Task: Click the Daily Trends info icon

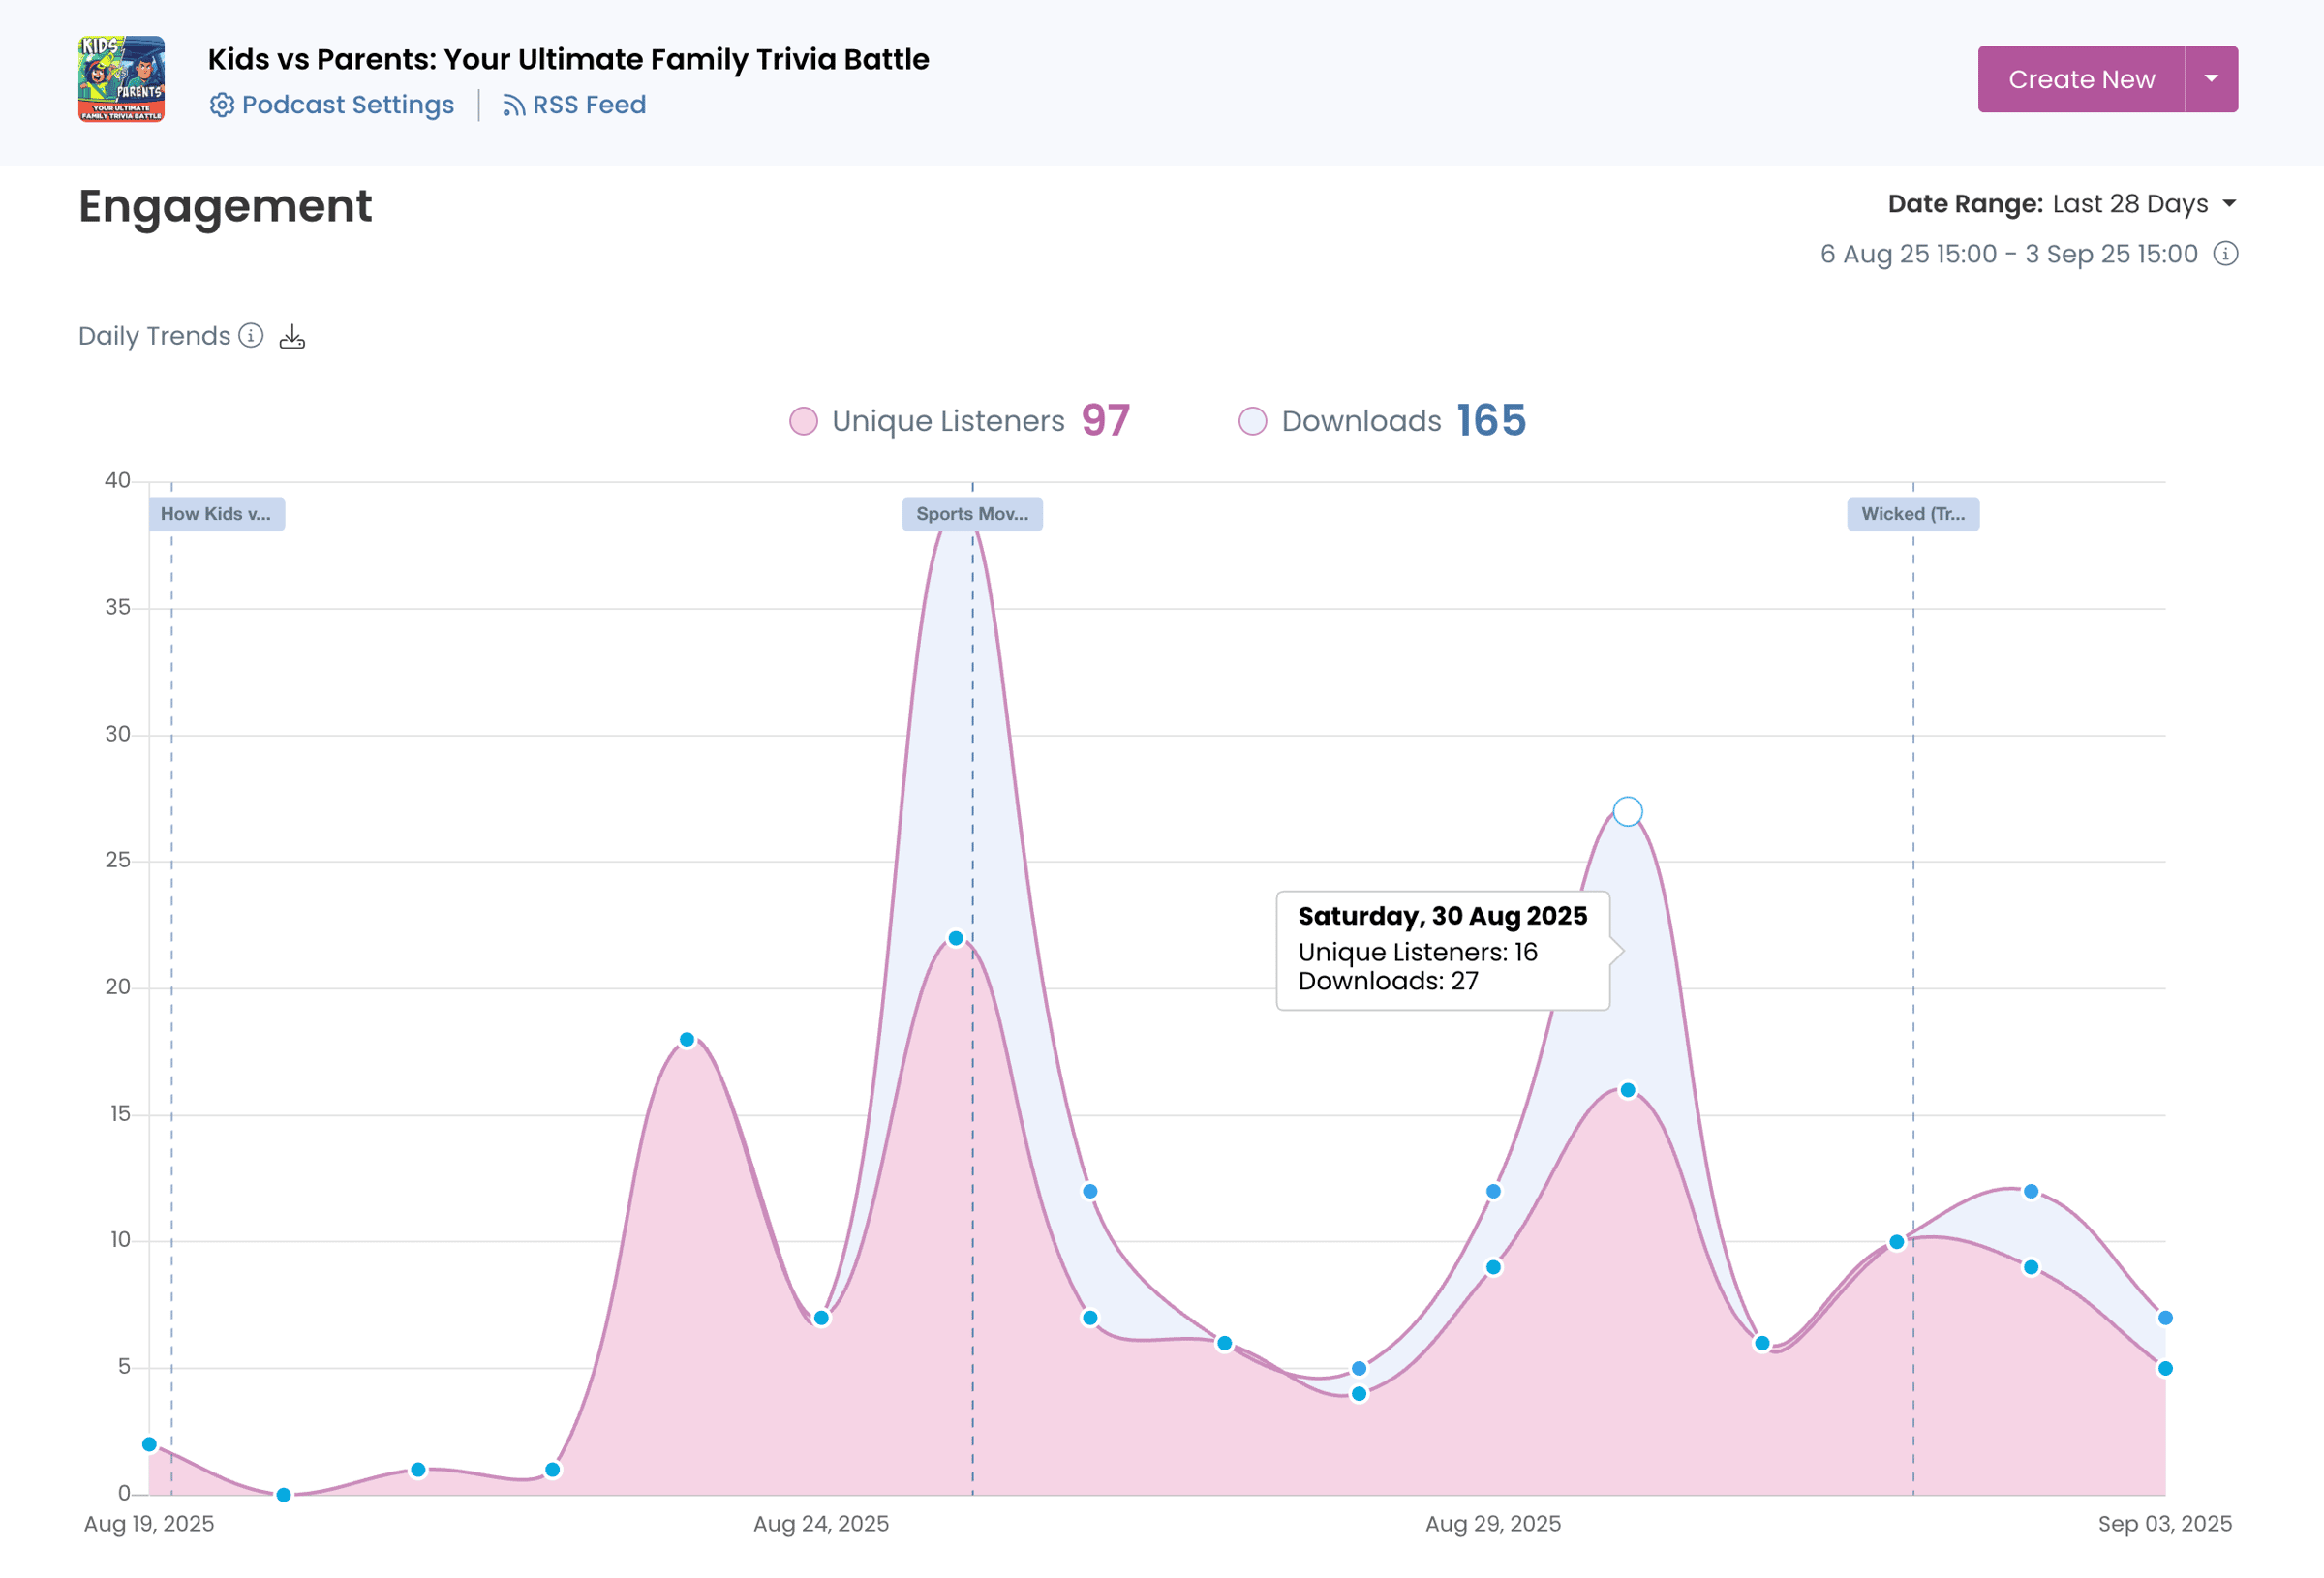Action: click(251, 335)
